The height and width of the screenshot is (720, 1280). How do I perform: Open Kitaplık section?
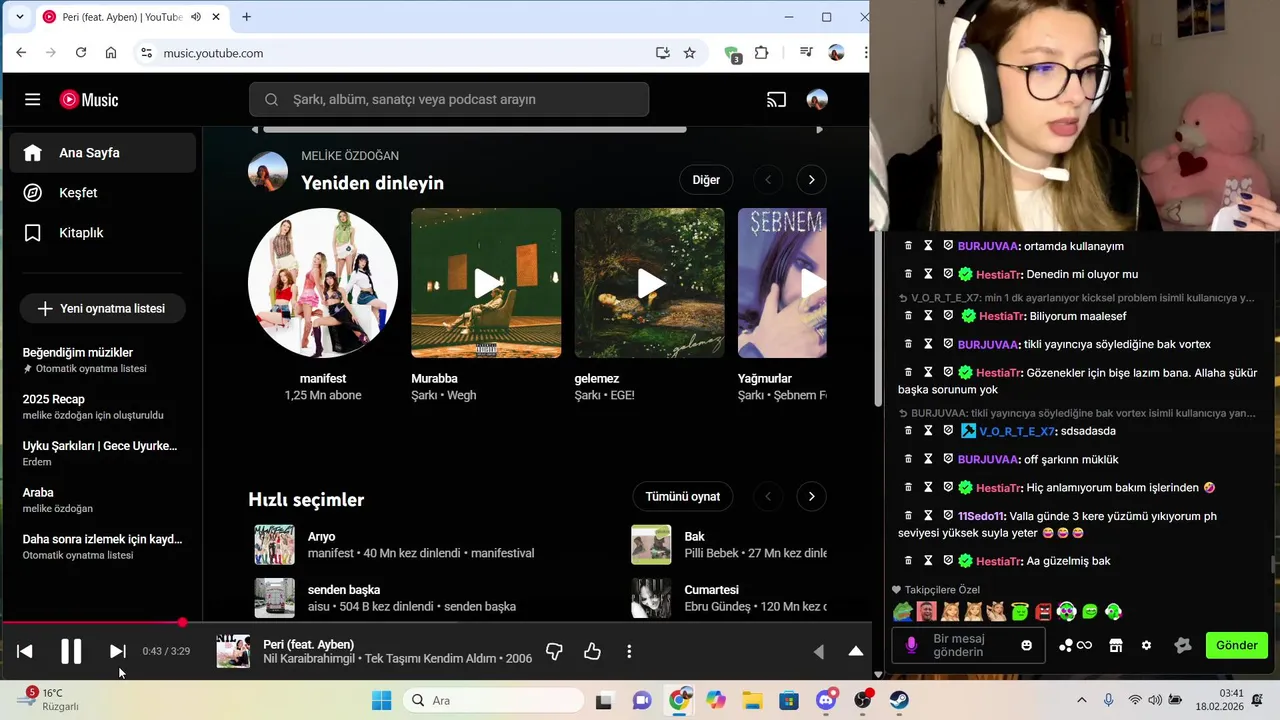103,232
